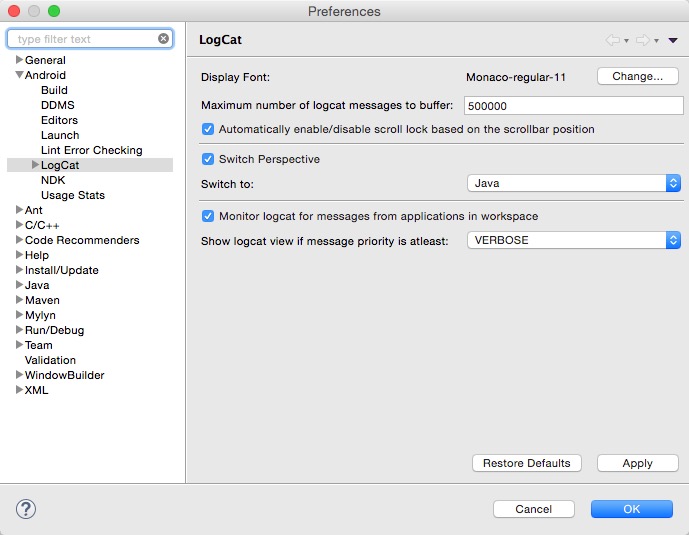Image resolution: width=689 pixels, height=535 pixels.
Task: Select Lint Error Checking in tree
Action: point(91,150)
